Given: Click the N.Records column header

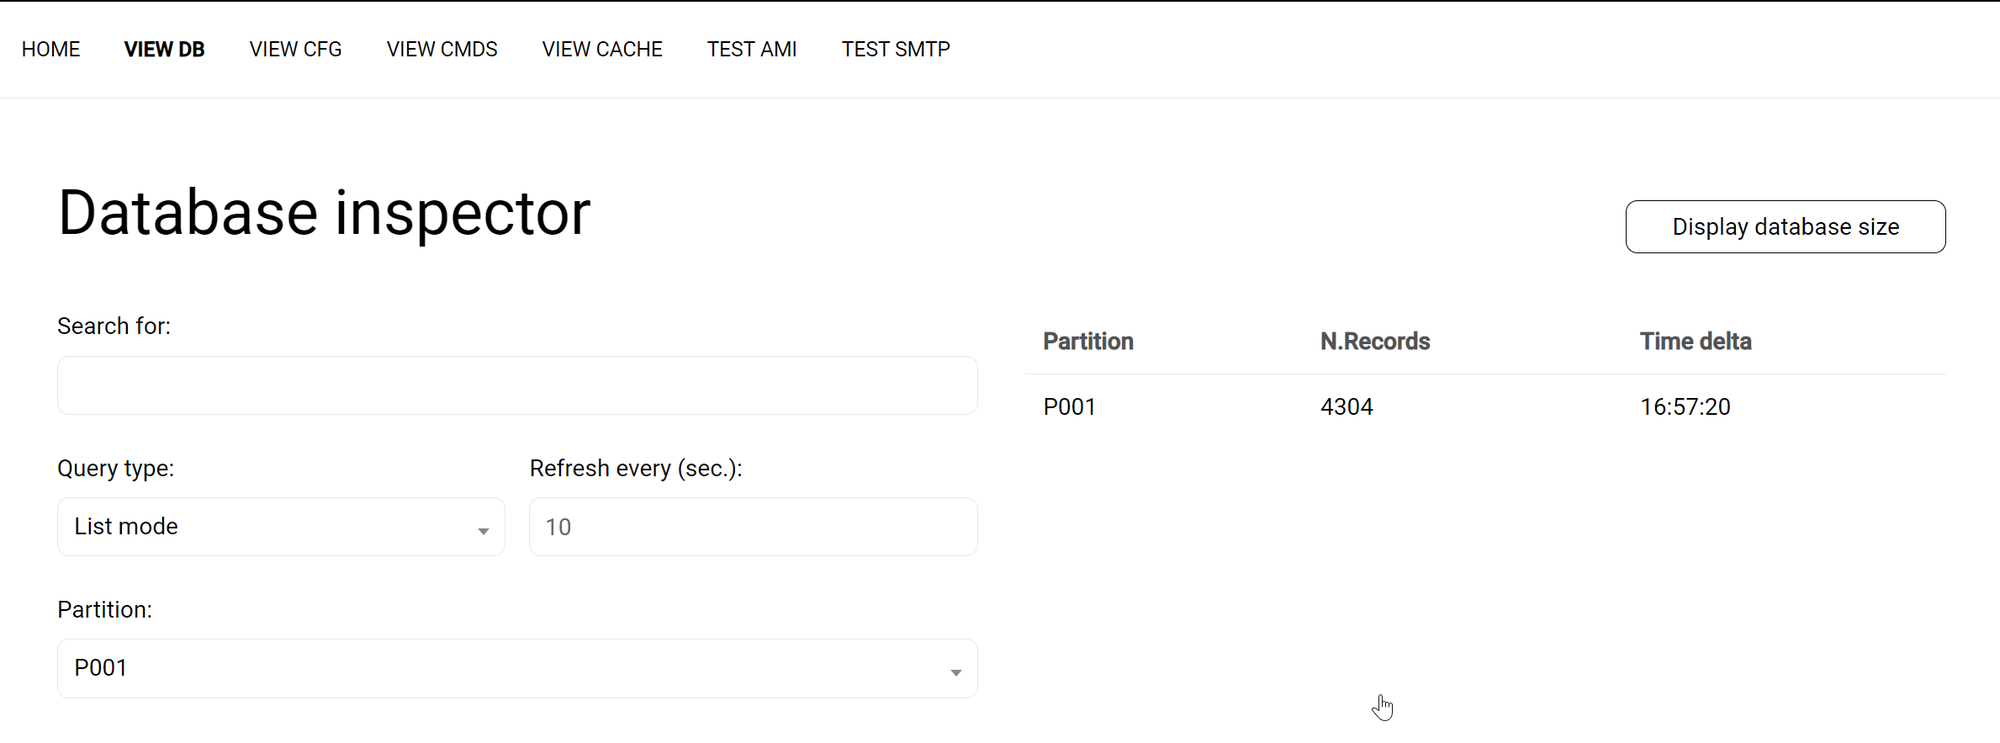Looking at the screenshot, I should pyautogui.click(x=1375, y=341).
